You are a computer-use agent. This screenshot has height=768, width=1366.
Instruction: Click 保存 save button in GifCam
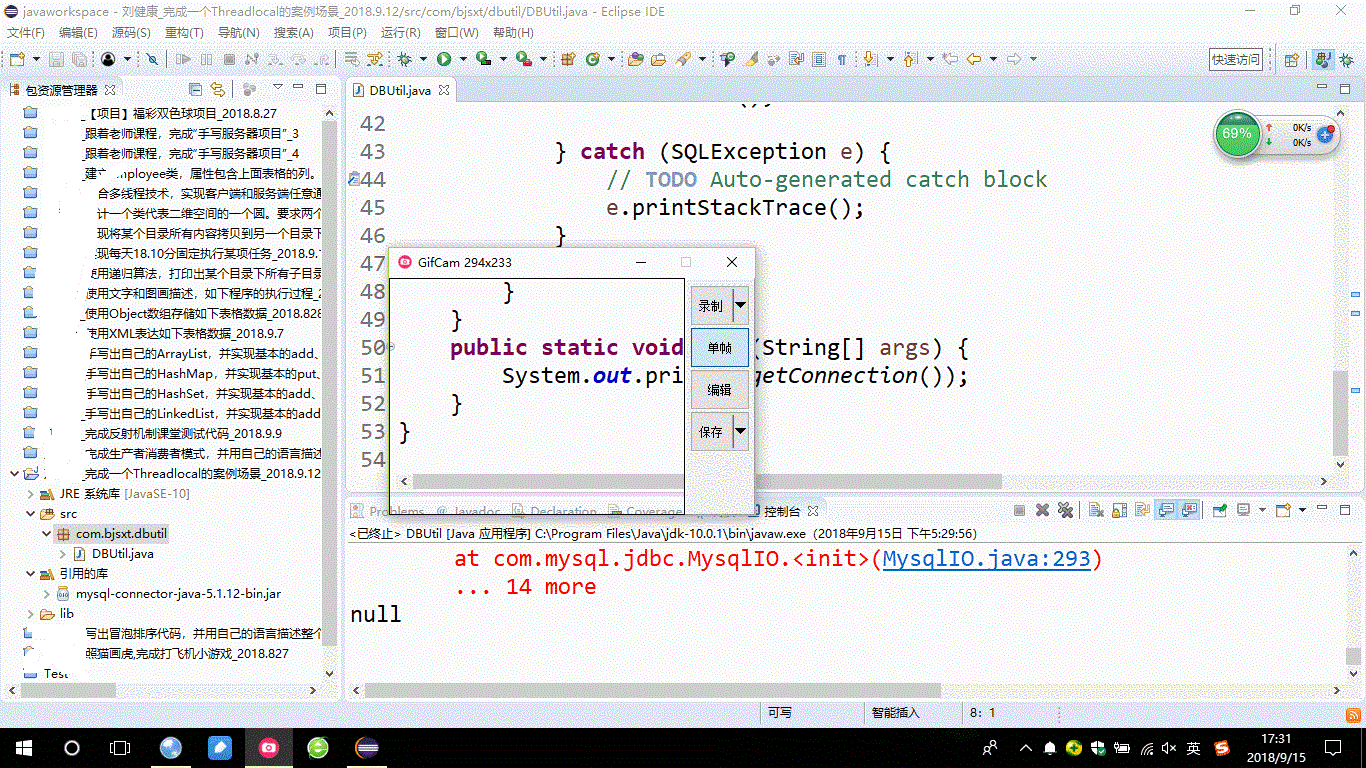[x=711, y=432]
